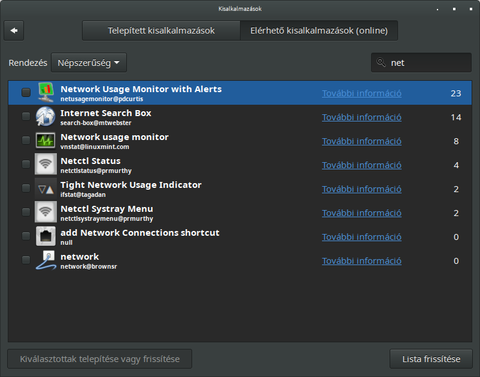The width and height of the screenshot is (480, 377).
Task: Enable the Netctl Status checkbox
Action: (x=26, y=164)
